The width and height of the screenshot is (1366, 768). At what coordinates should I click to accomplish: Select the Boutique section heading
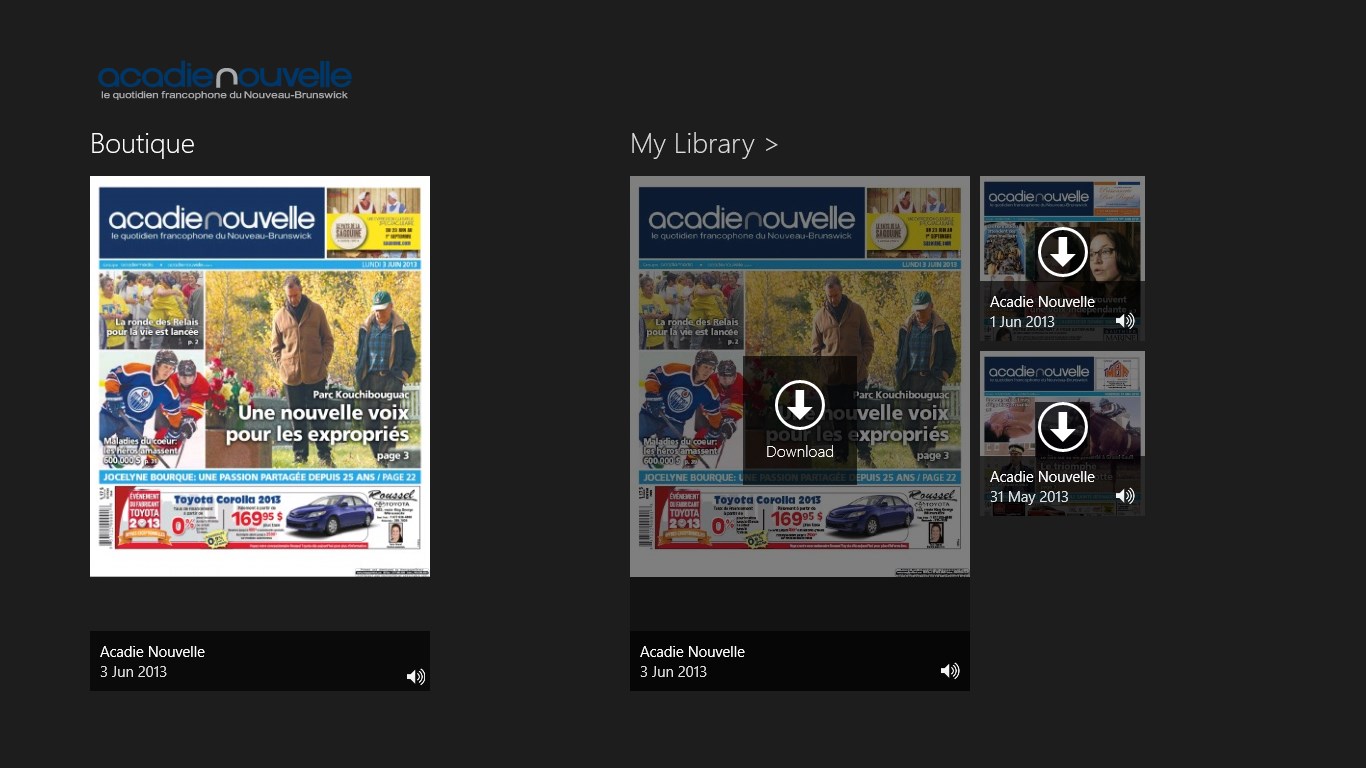(x=142, y=144)
